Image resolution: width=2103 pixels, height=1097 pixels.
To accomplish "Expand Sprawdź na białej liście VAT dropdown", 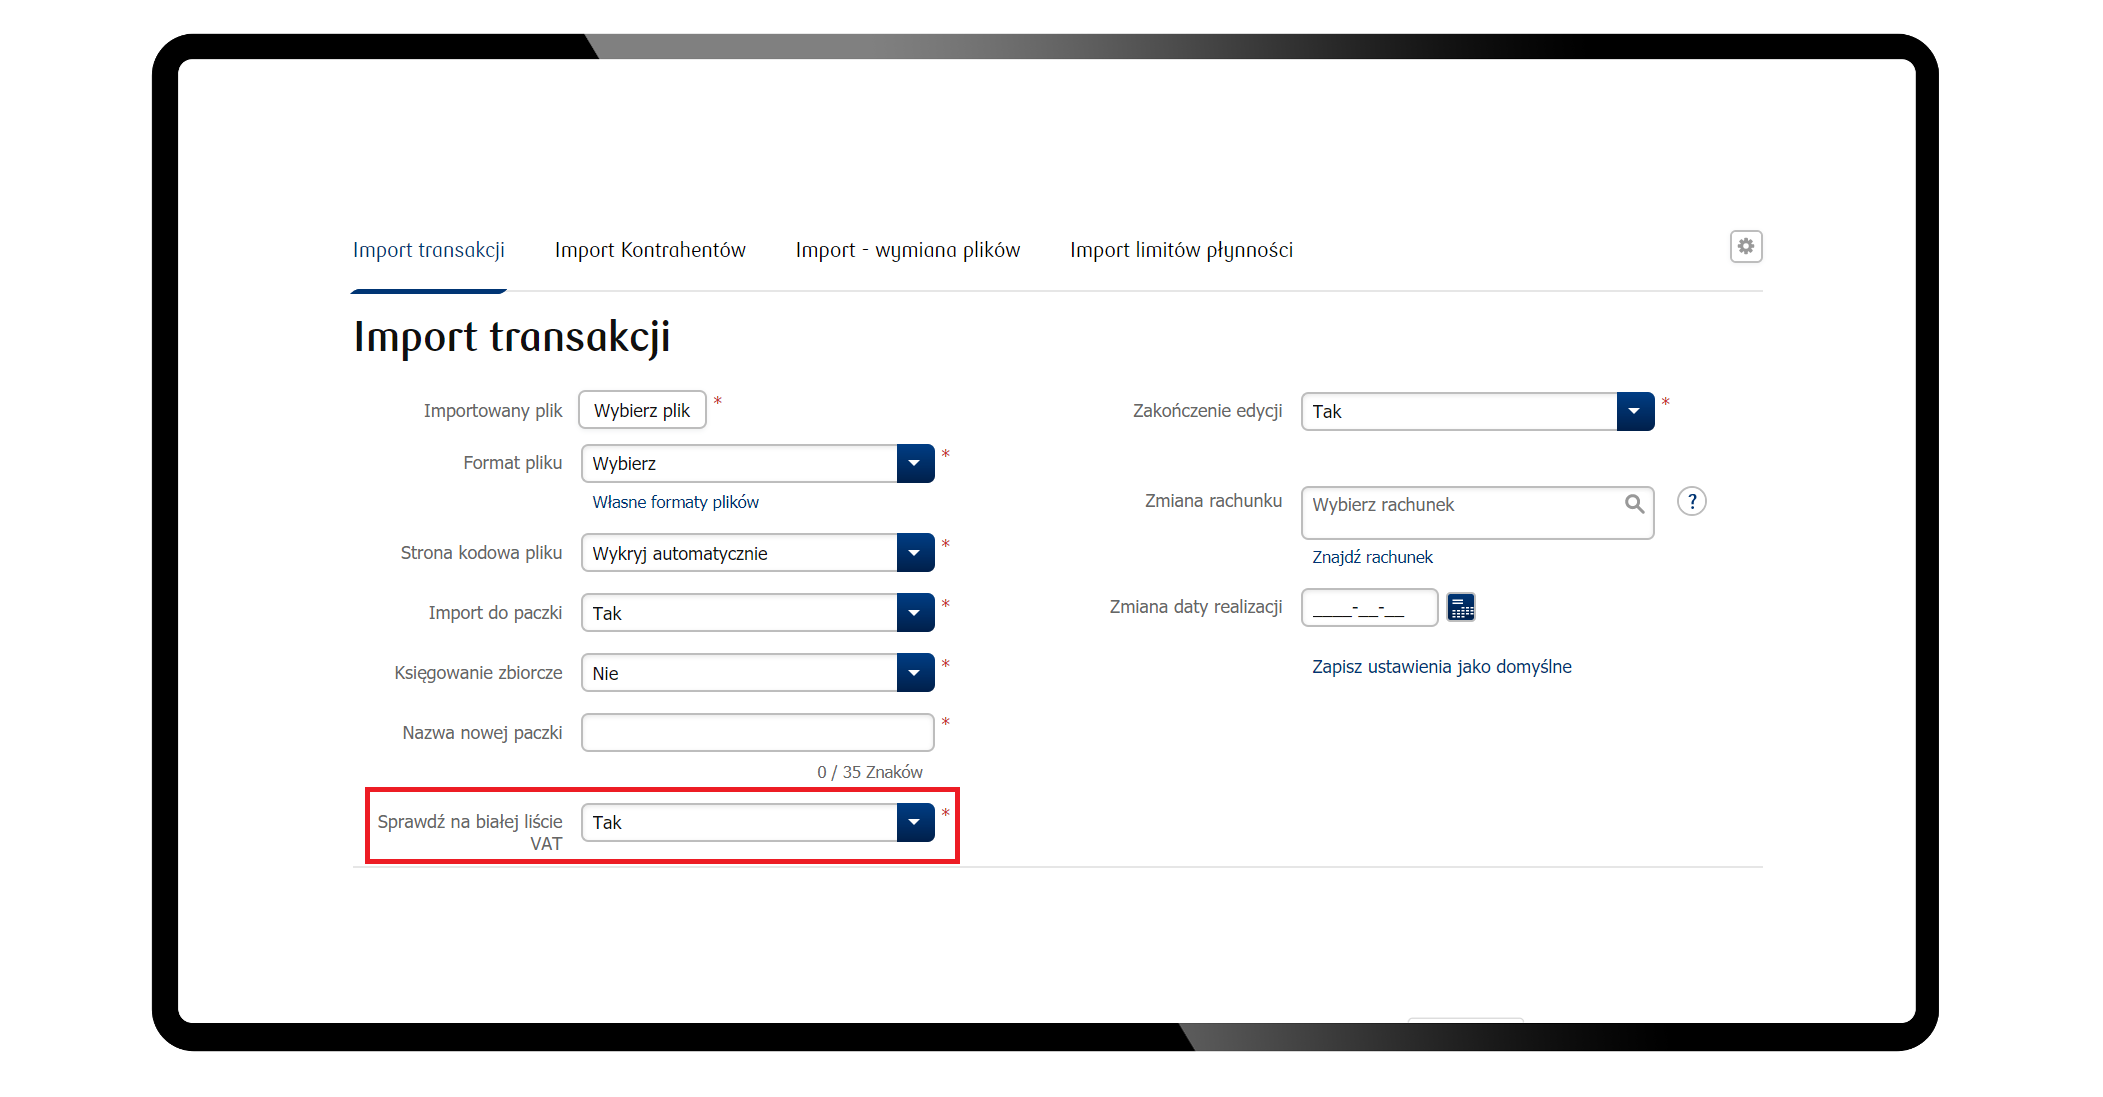I will [914, 822].
